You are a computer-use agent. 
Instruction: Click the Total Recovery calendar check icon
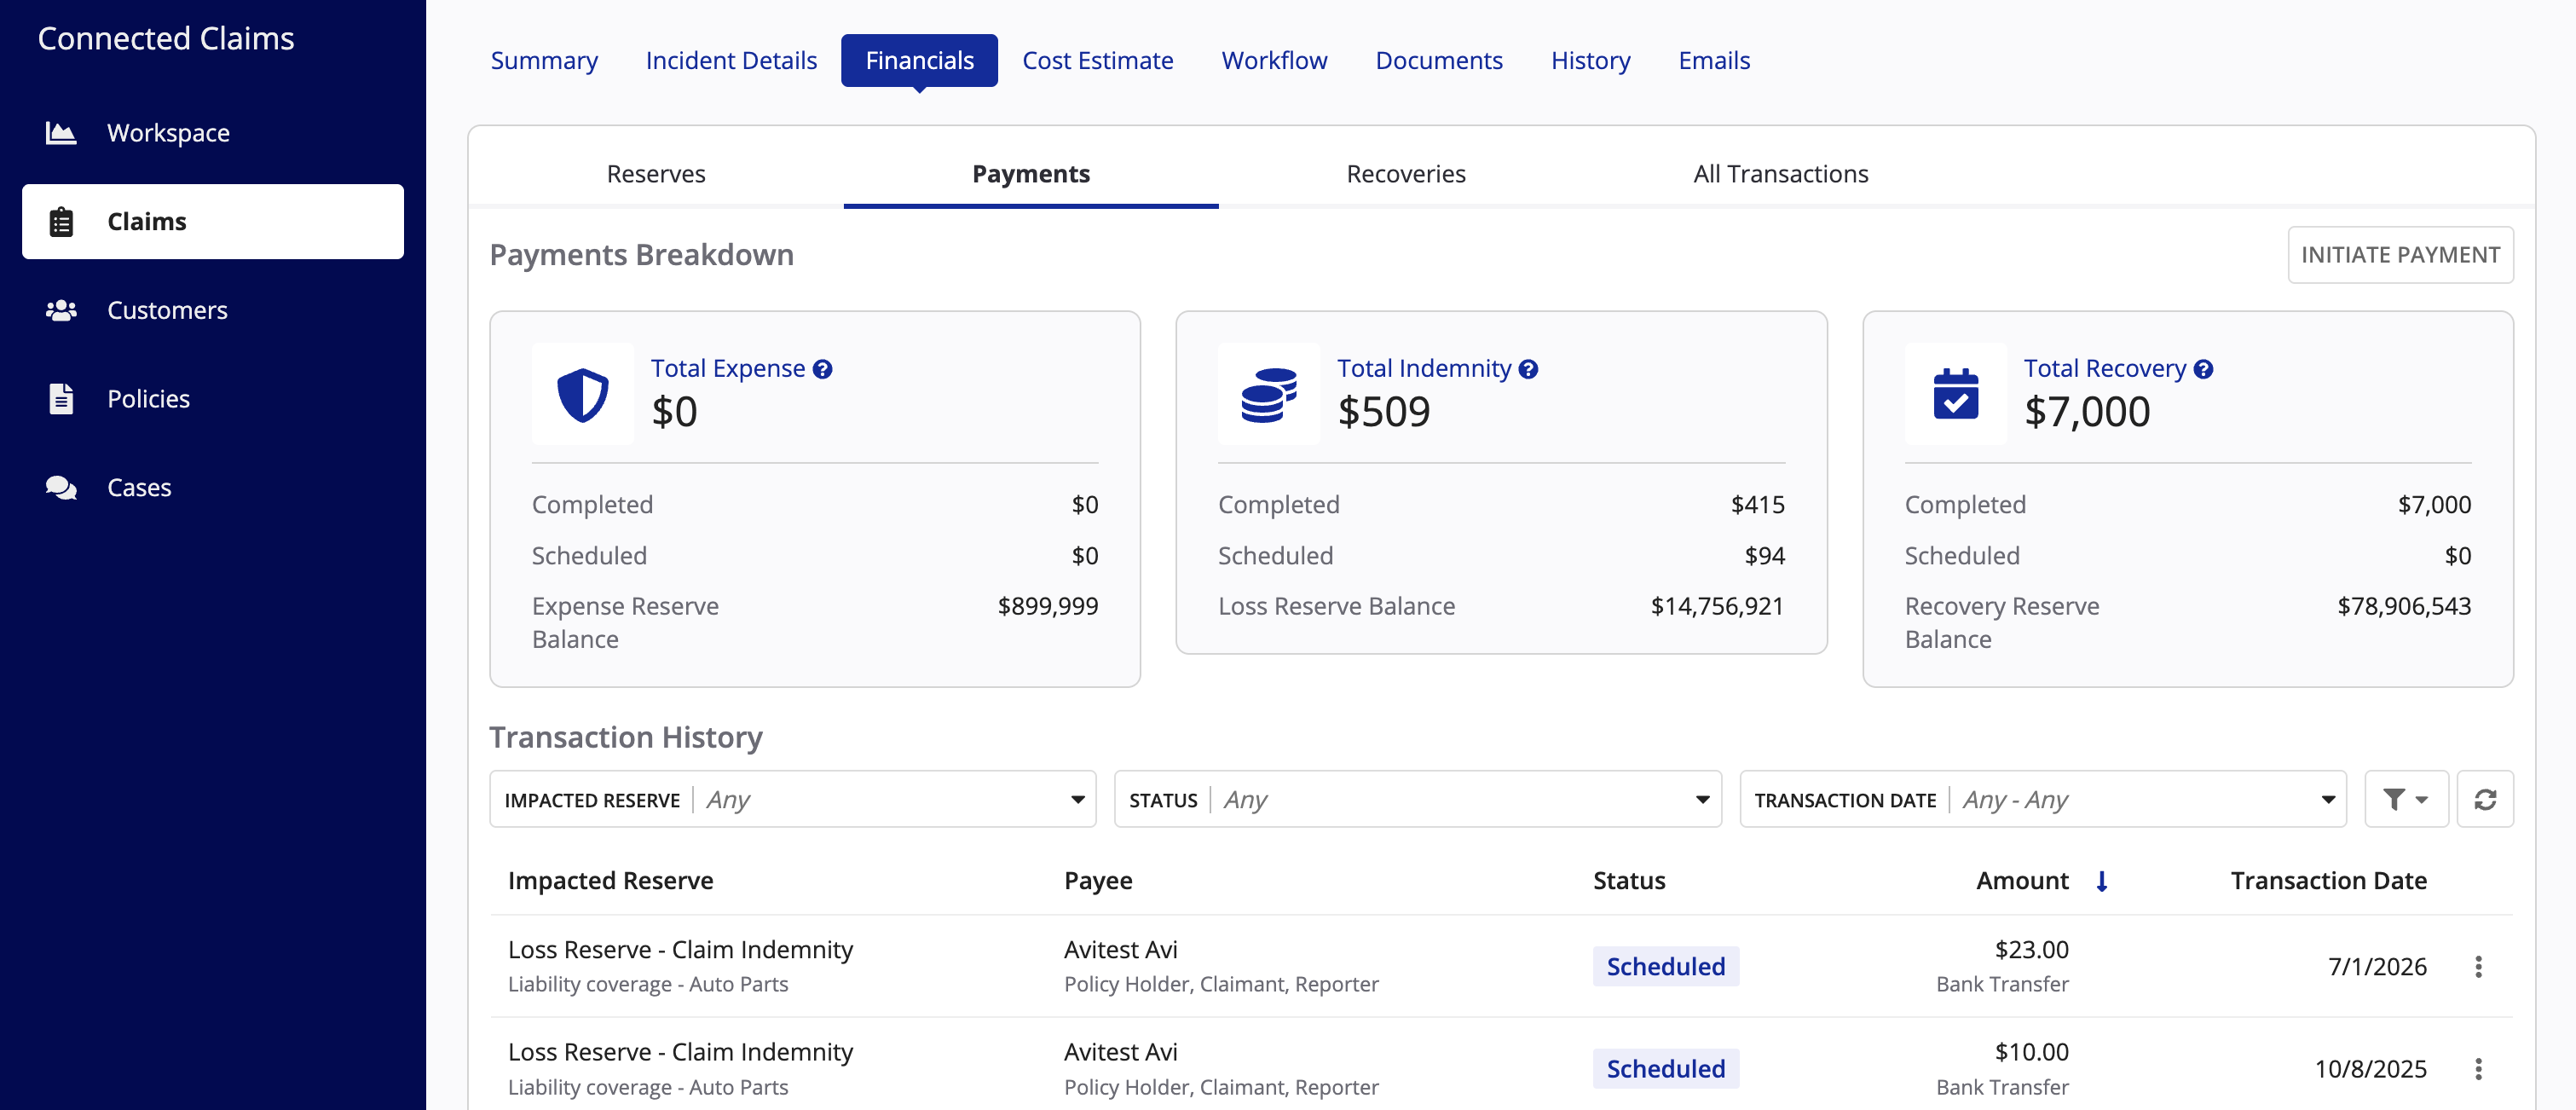pos(1955,394)
